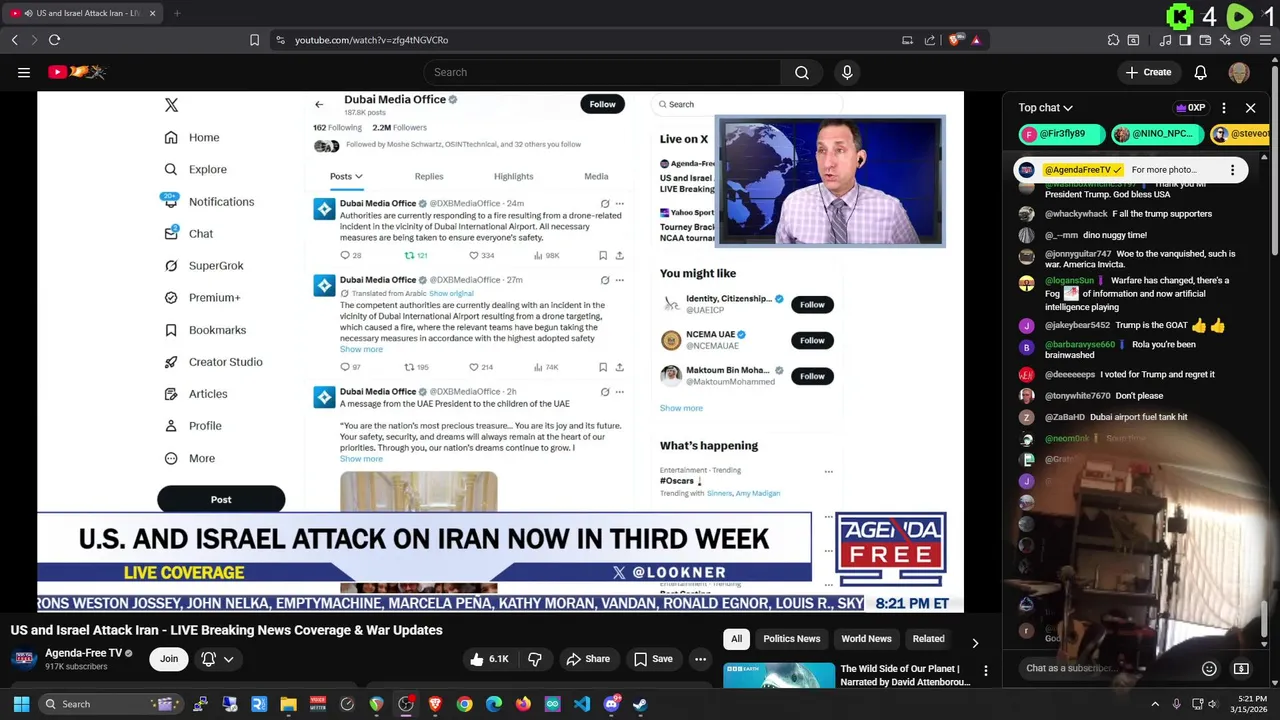
Task: Open more actions ellipsis under video
Action: [x=701, y=659]
